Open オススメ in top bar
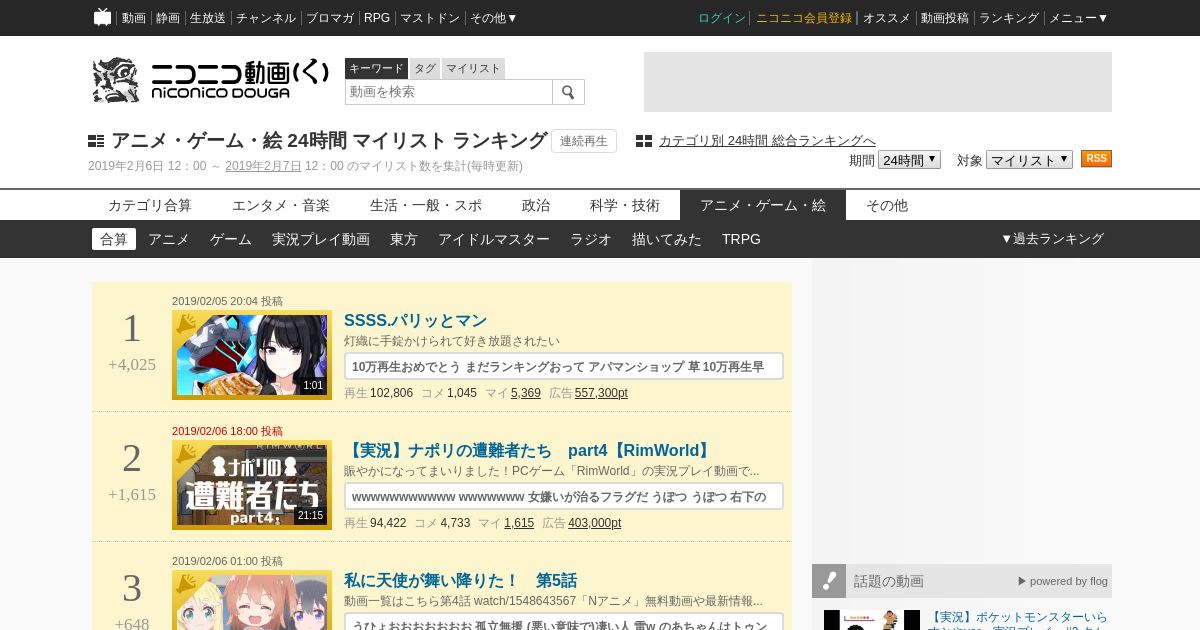The height and width of the screenshot is (630, 1200). pos(887,18)
